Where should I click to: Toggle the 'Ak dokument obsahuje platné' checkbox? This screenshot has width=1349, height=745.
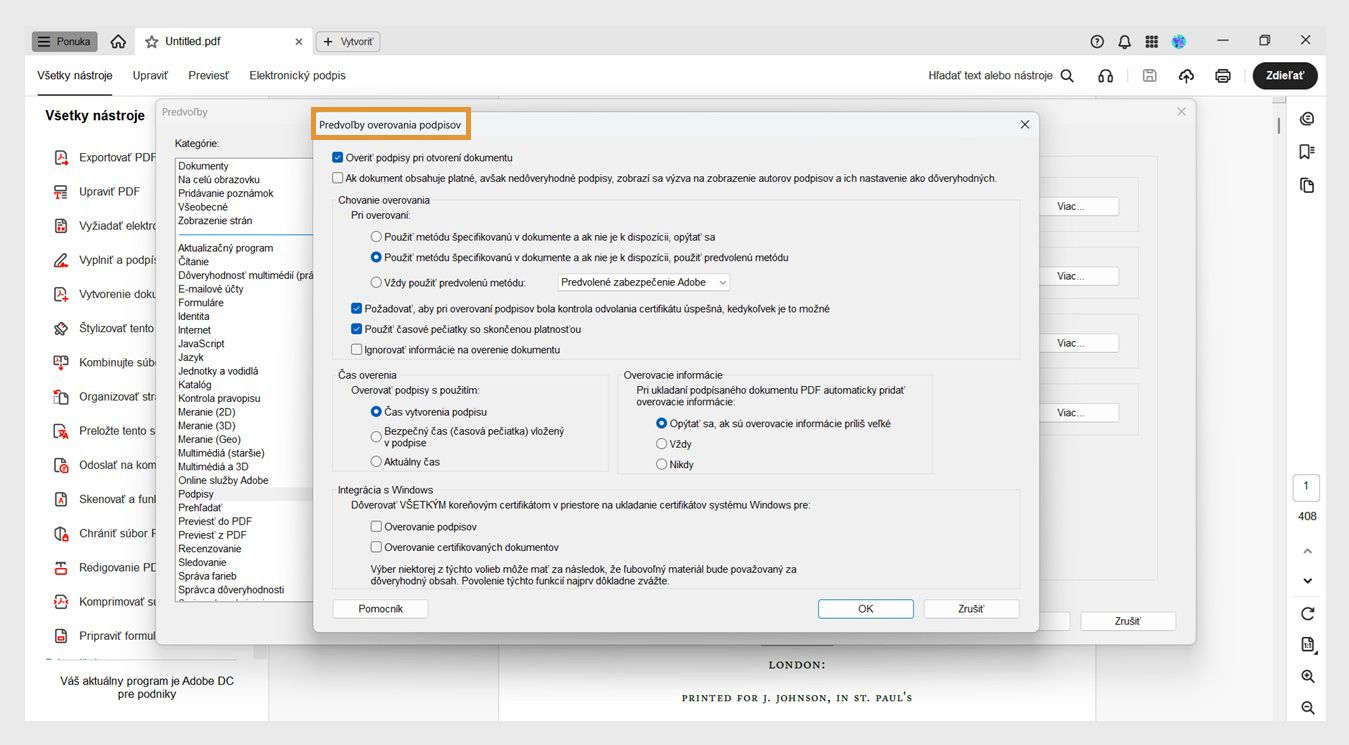click(x=338, y=178)
